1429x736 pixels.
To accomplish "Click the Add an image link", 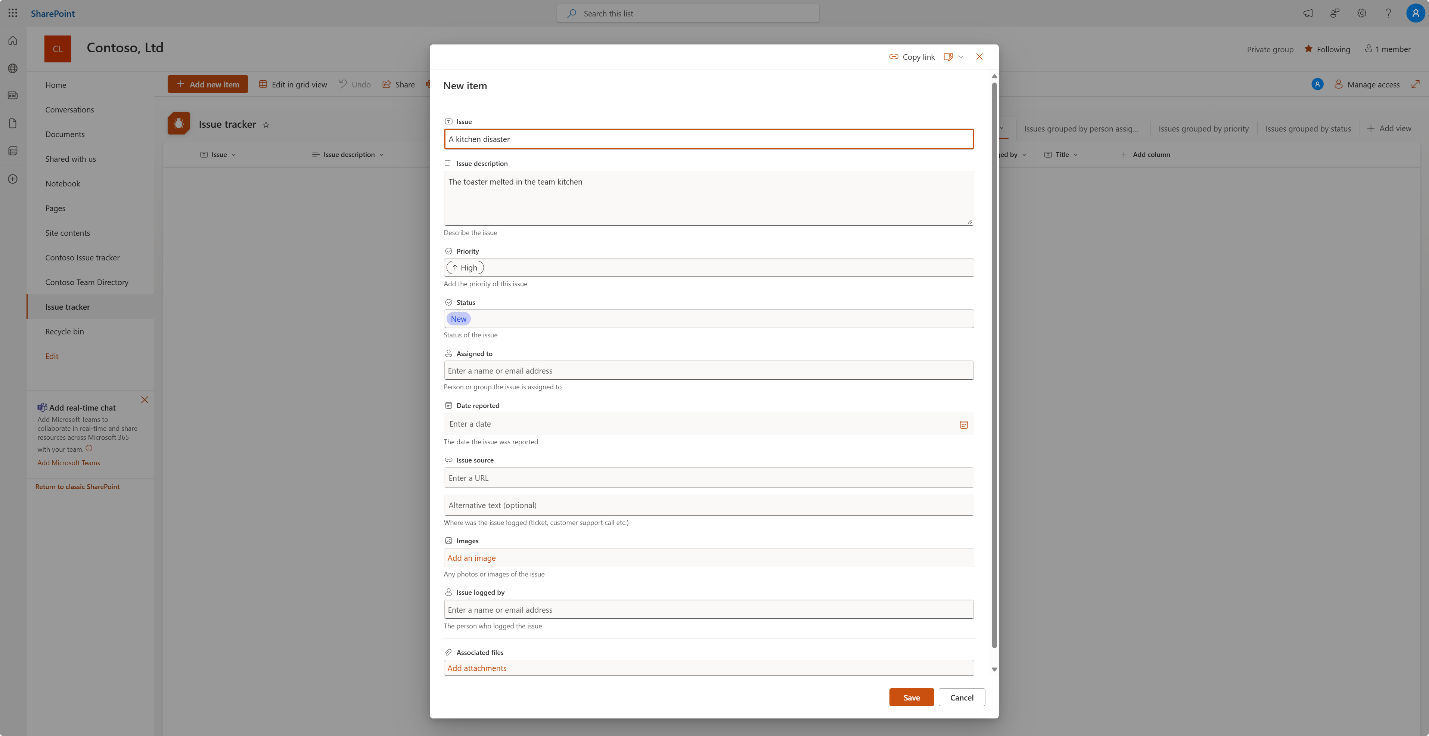I will [472, 558].
